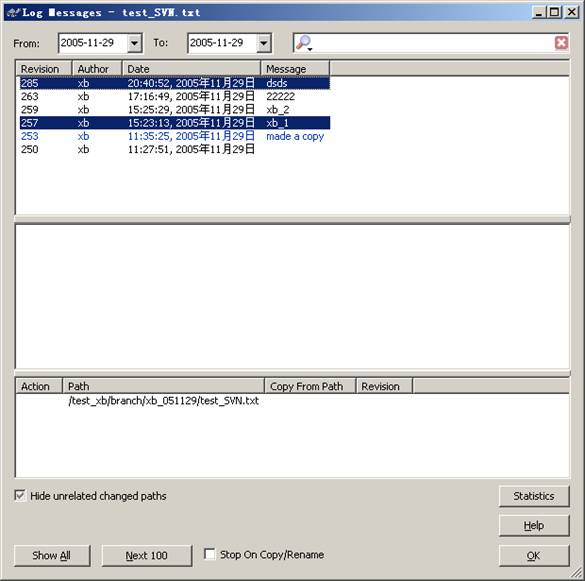
Task: Open the To date dropdown
Action: click(x=264, y=43)
